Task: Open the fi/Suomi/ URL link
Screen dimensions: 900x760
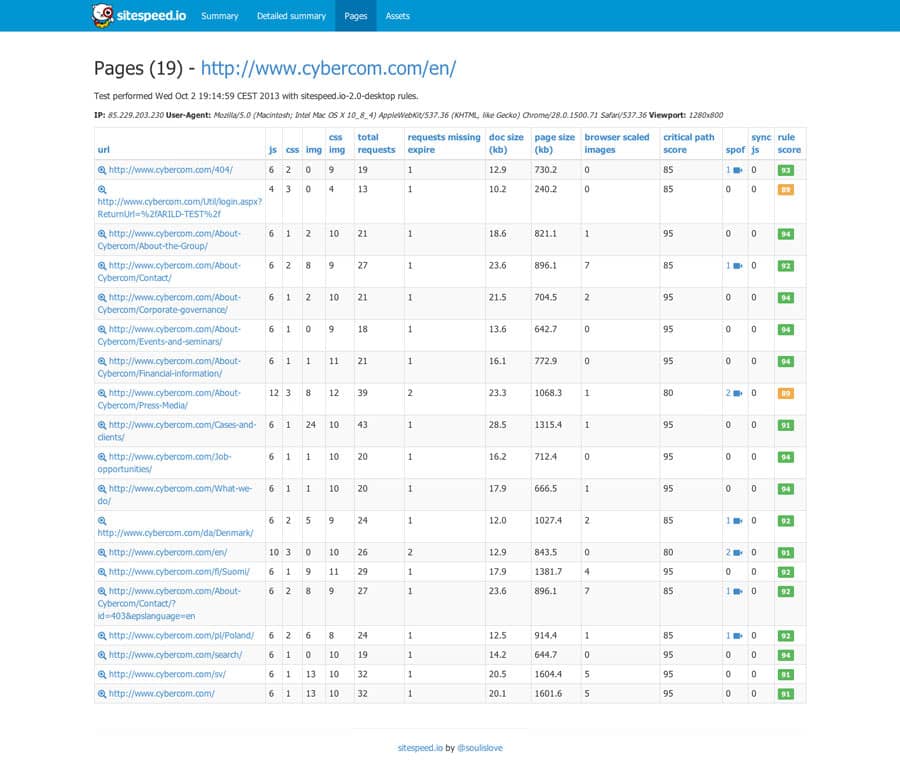Action: coord(179,572)
